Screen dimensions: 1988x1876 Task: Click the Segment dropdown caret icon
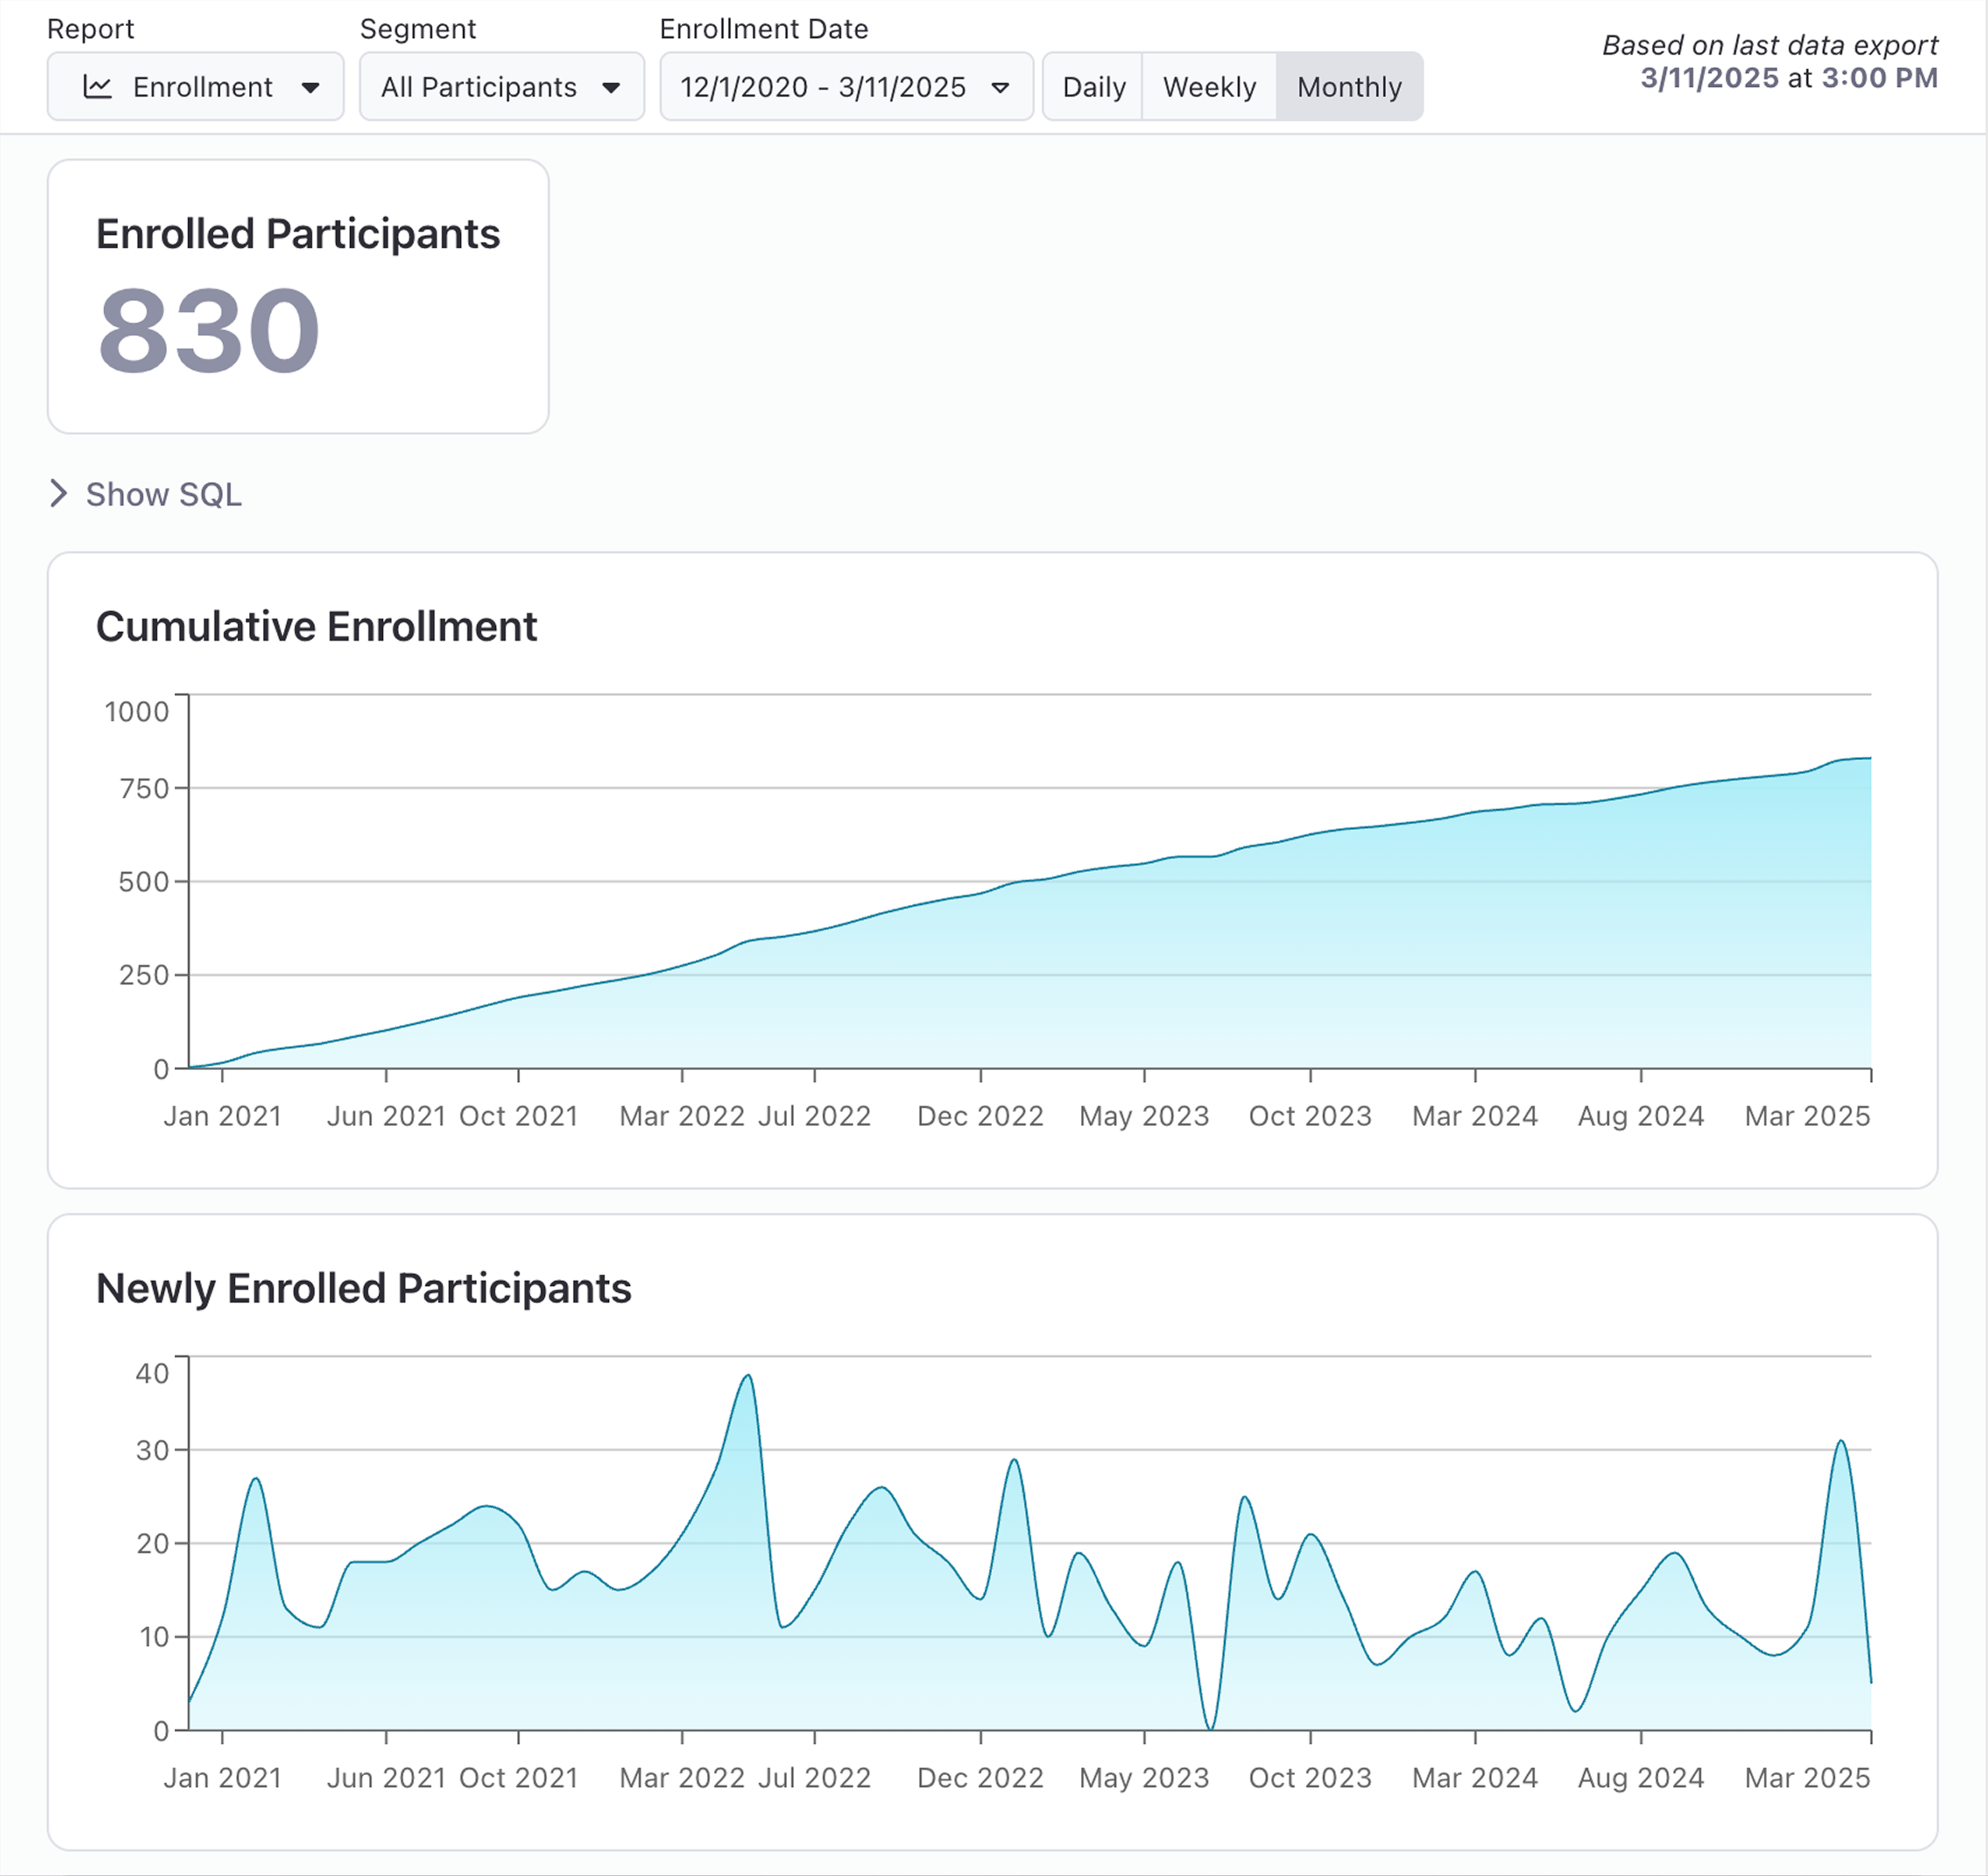pos(611,87)
